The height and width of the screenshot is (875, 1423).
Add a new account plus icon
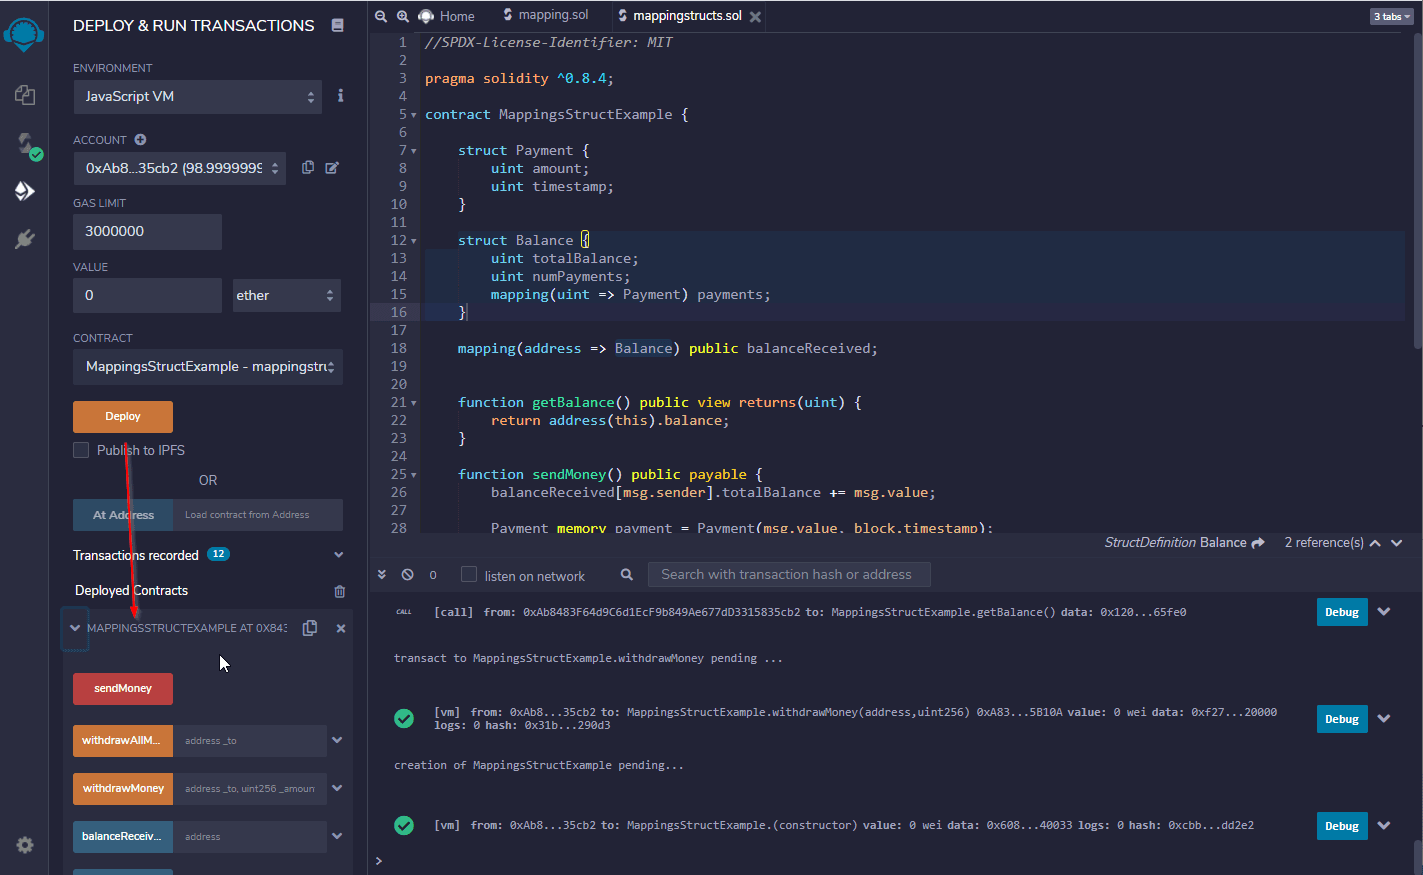(140, 140)
